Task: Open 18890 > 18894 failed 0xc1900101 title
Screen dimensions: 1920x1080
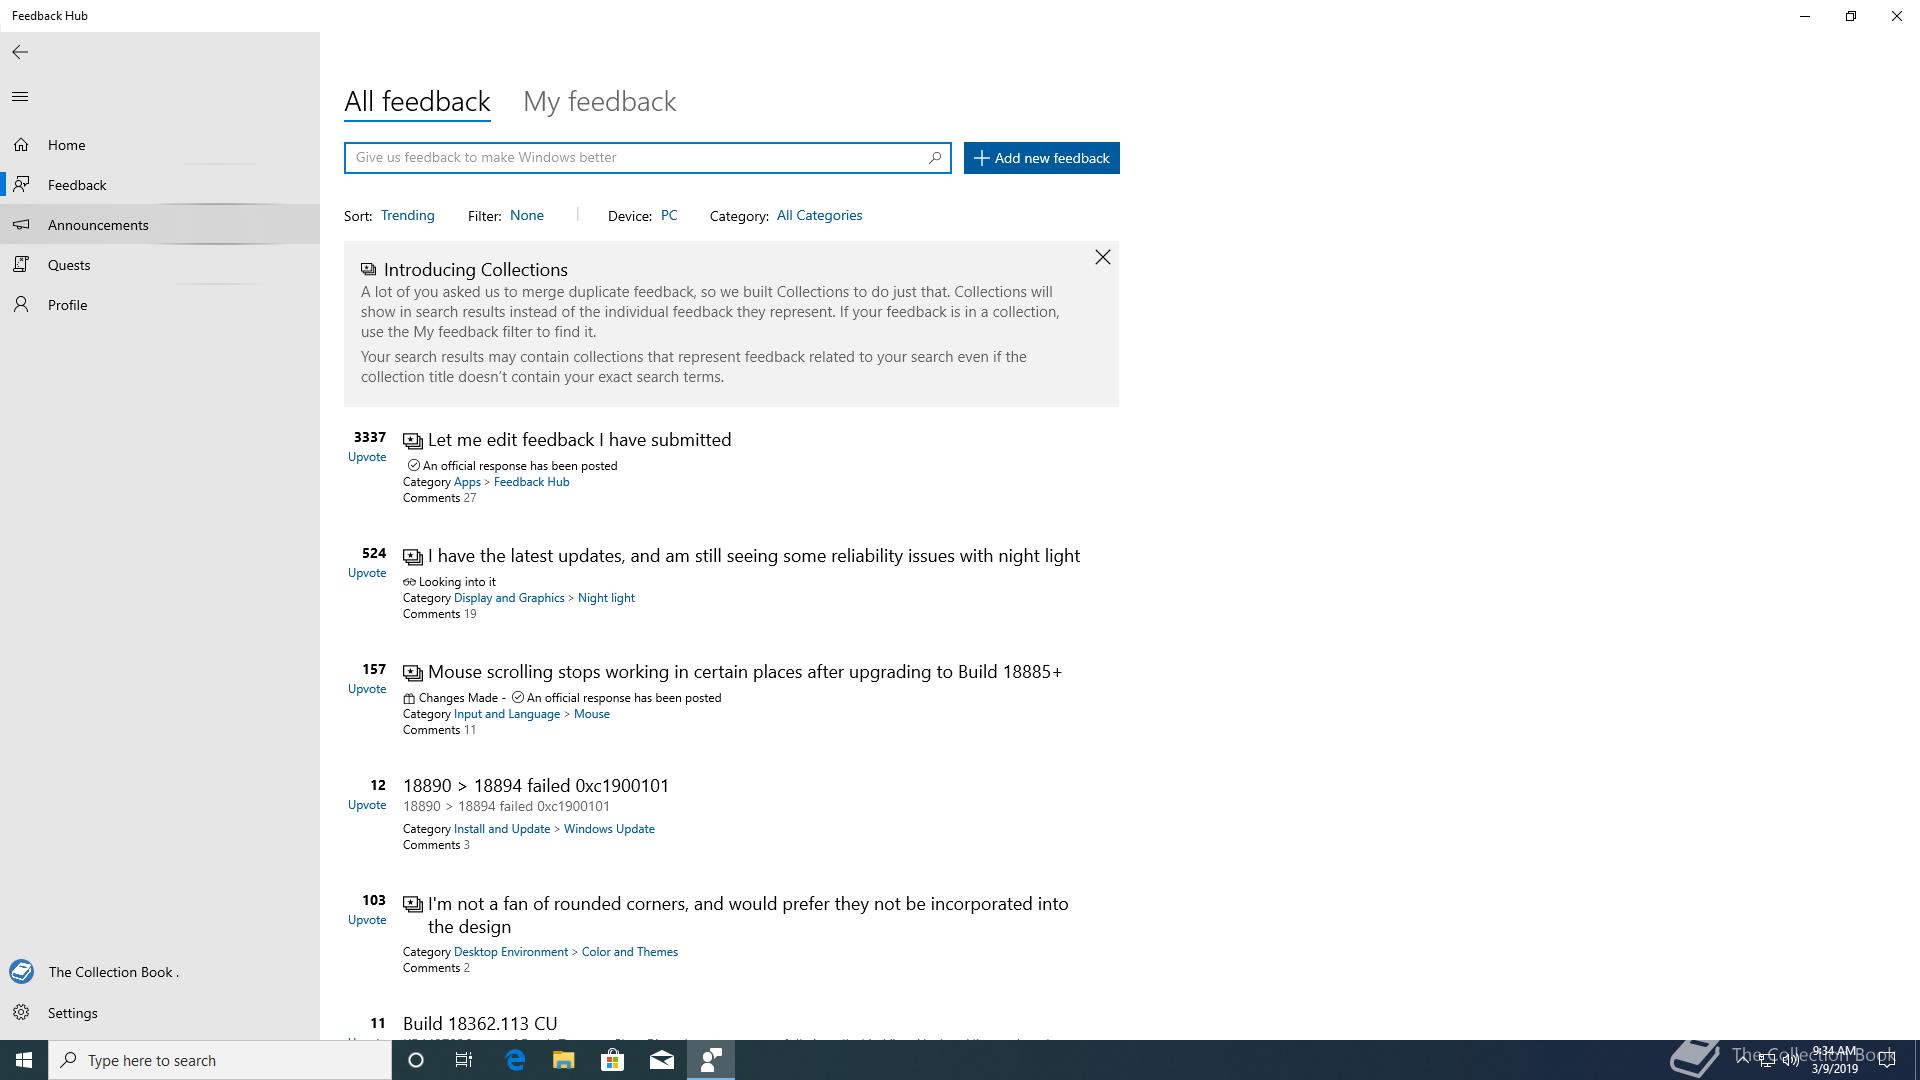Action: [x=536, y=786]
